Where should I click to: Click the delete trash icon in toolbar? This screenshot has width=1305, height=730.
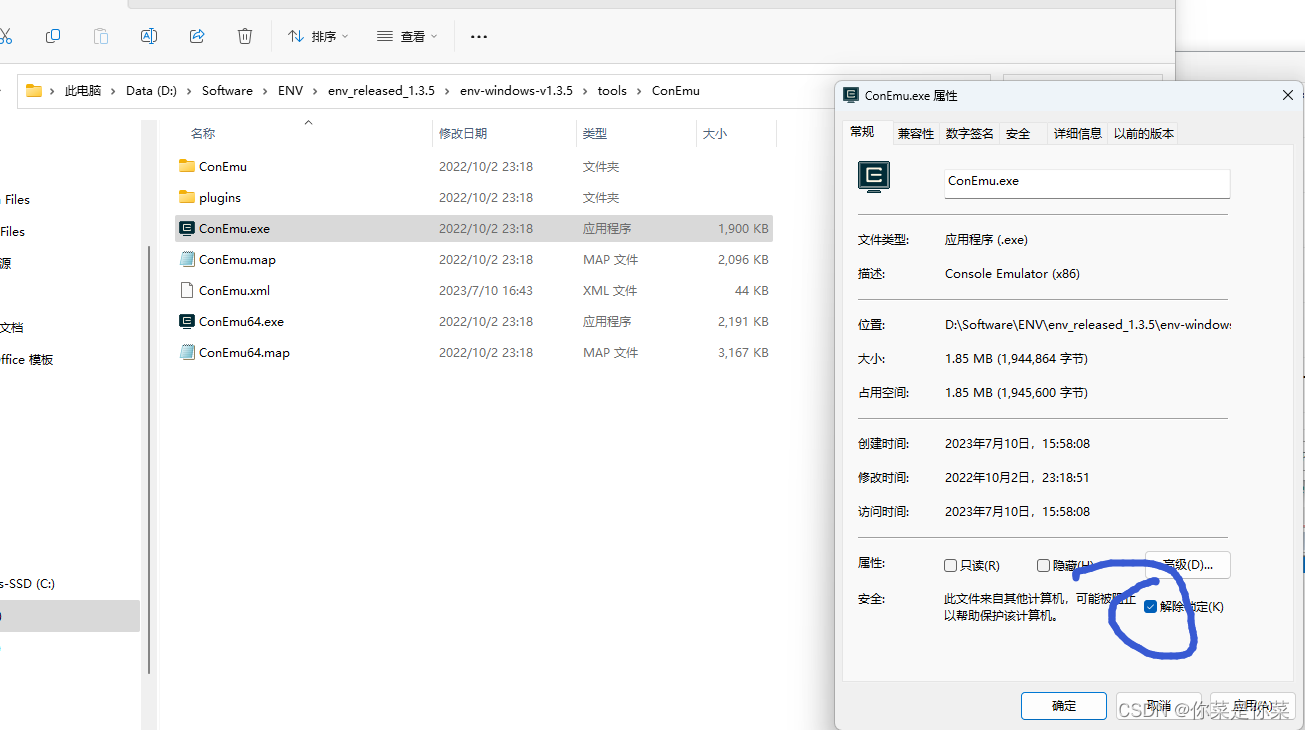[245, 36]
